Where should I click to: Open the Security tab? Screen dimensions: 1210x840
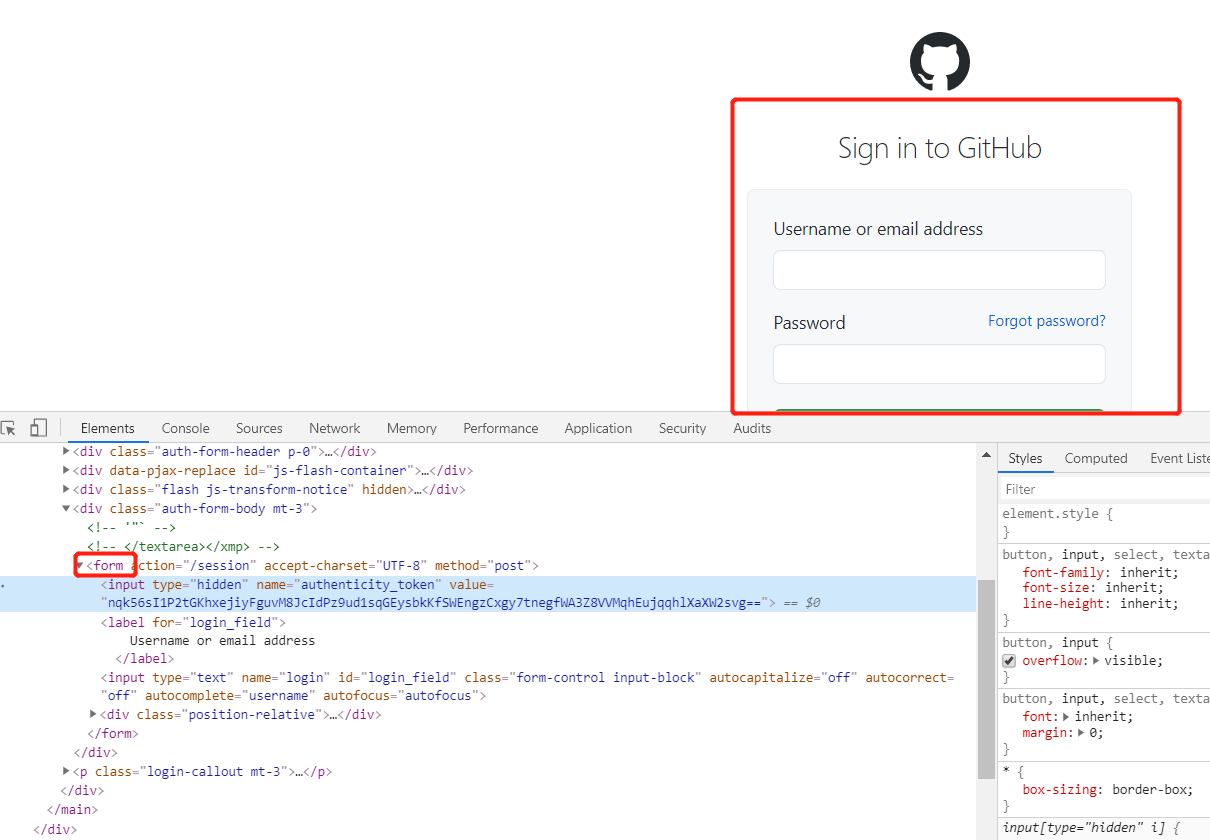coord(683,428)
